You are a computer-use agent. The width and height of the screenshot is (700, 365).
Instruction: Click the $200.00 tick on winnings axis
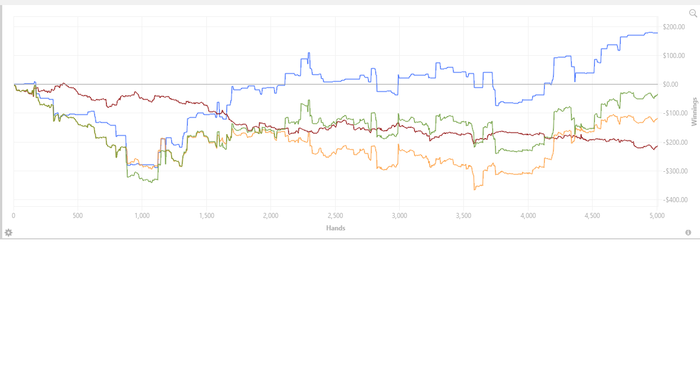pyautogui.click(x=674, y=27)
